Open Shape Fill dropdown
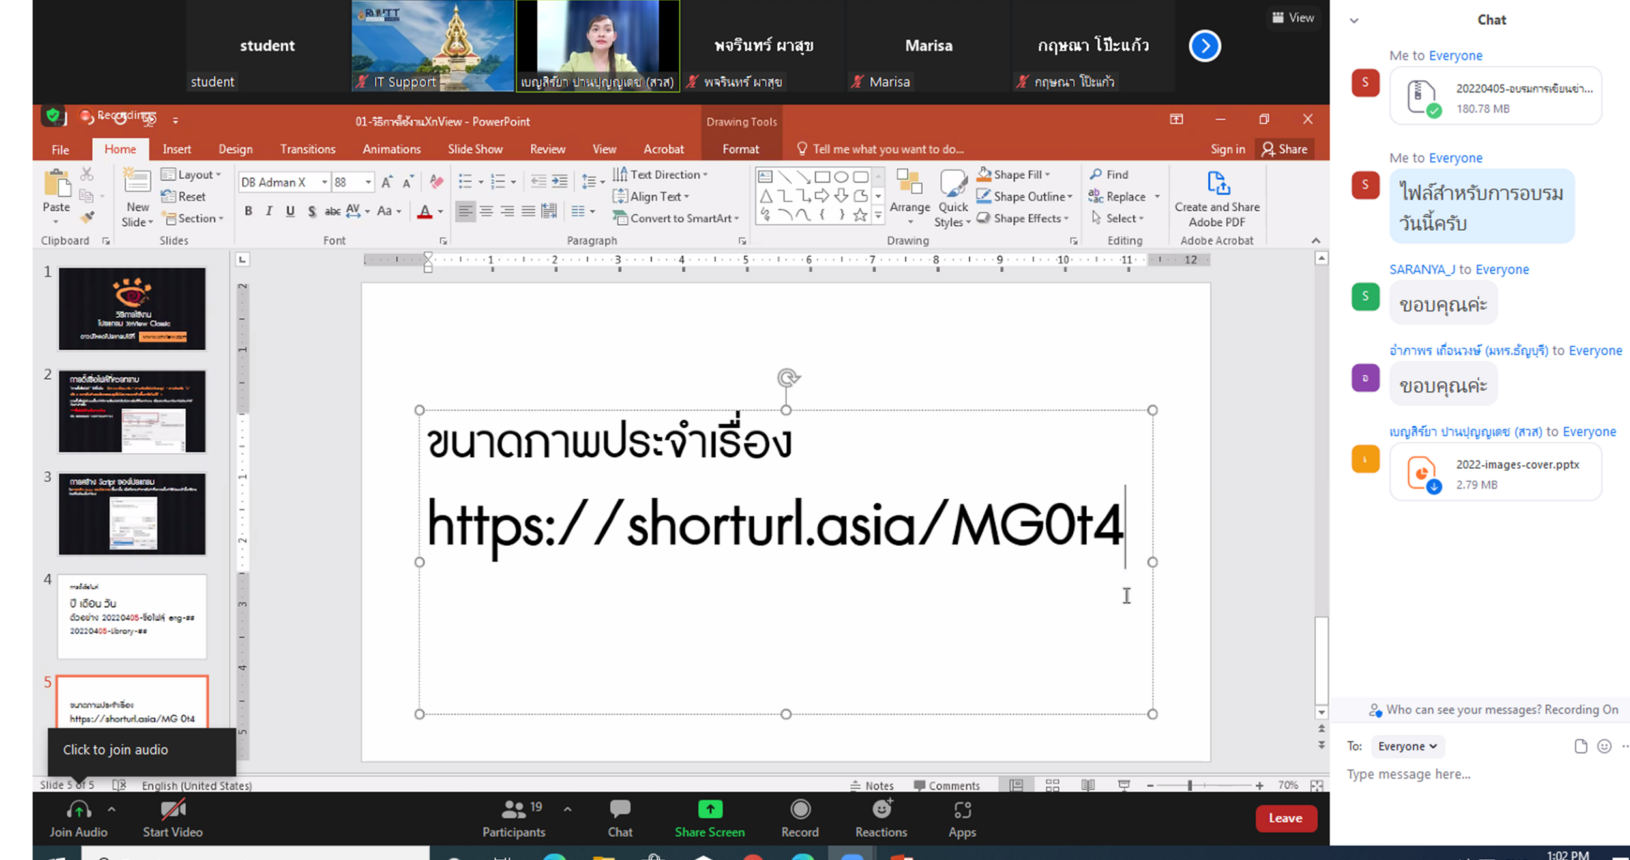The height and width of the screenshot is (860, 1630). coord(1013,175)
